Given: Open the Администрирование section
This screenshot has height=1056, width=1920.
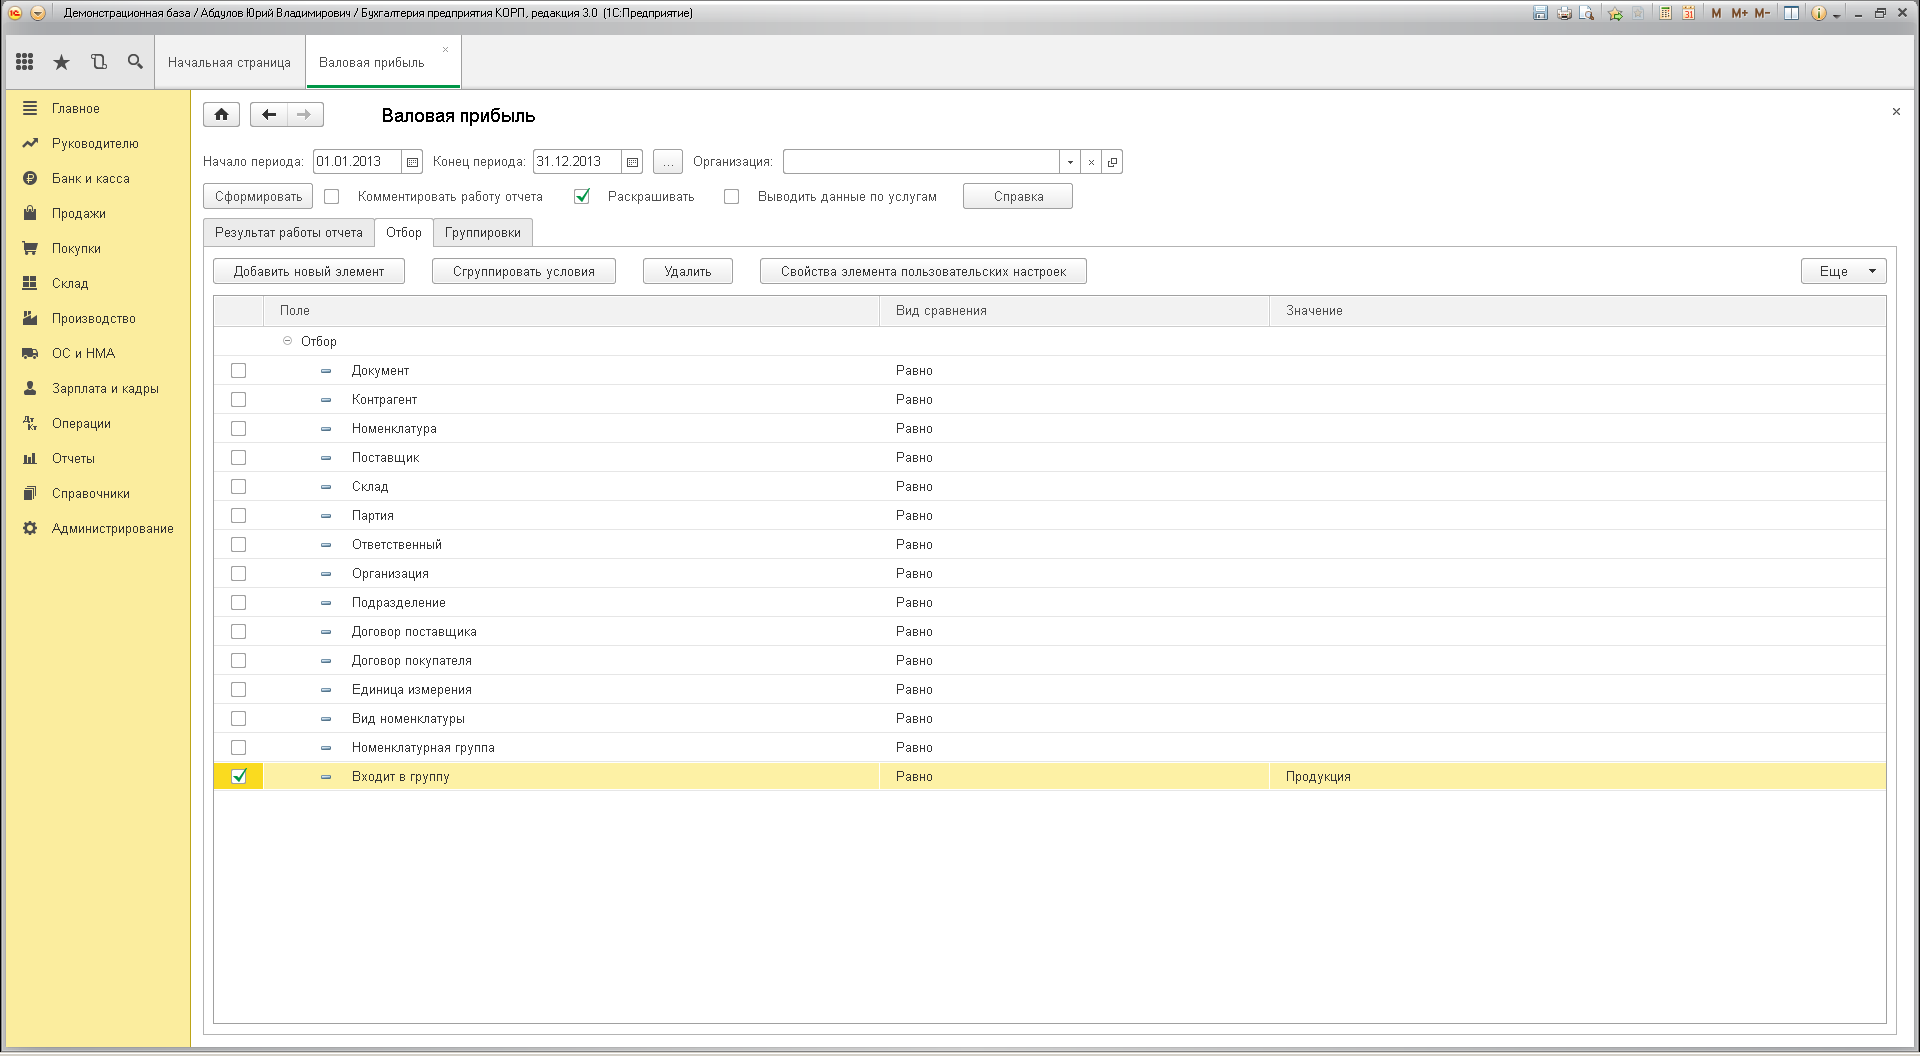Looking at the screenshot, I should click(x=112, y=528).
